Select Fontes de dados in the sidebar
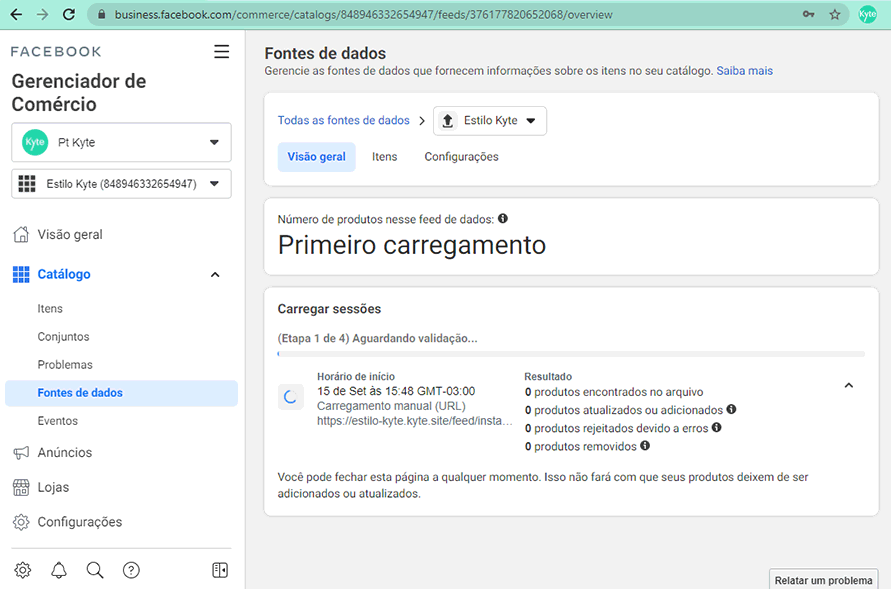 coord(121,393)
